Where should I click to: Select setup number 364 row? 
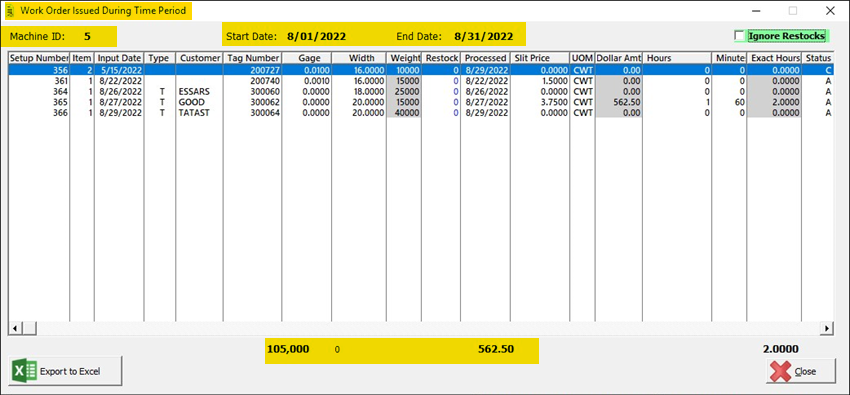421,92
